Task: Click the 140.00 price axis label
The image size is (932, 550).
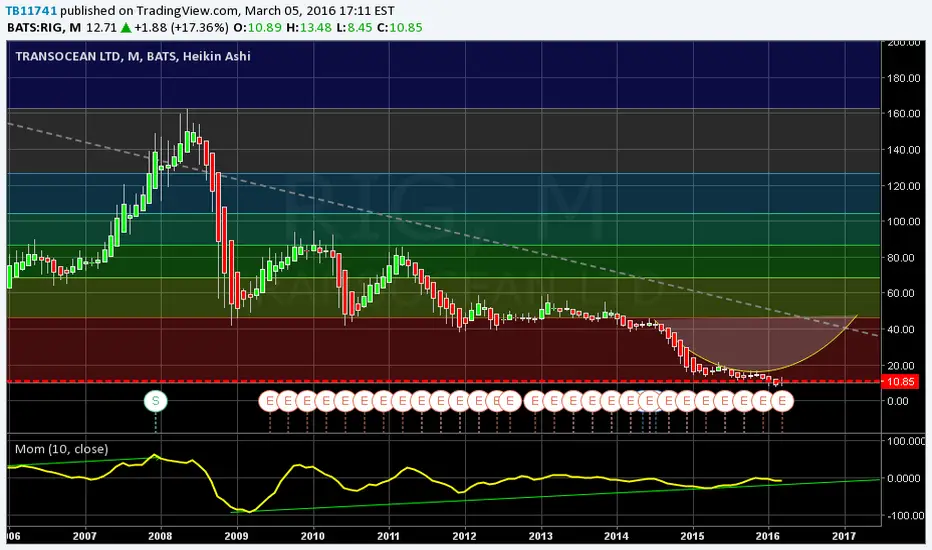Action: pyautogui.click(x=904, y=150)
